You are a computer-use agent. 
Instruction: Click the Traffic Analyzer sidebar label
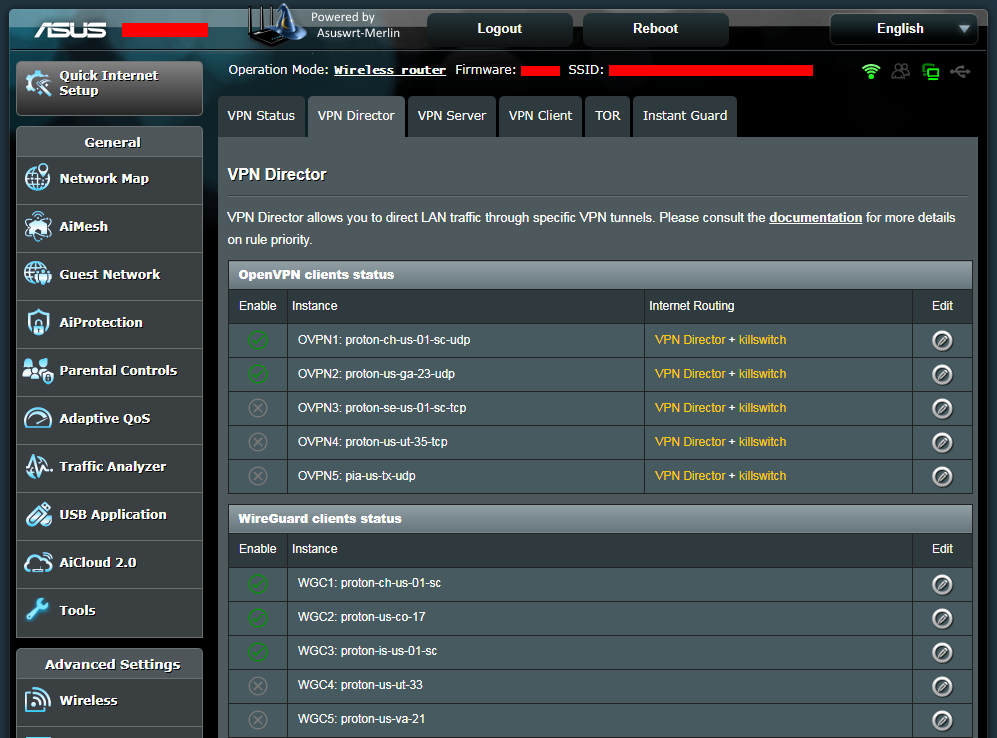(113, 467)
